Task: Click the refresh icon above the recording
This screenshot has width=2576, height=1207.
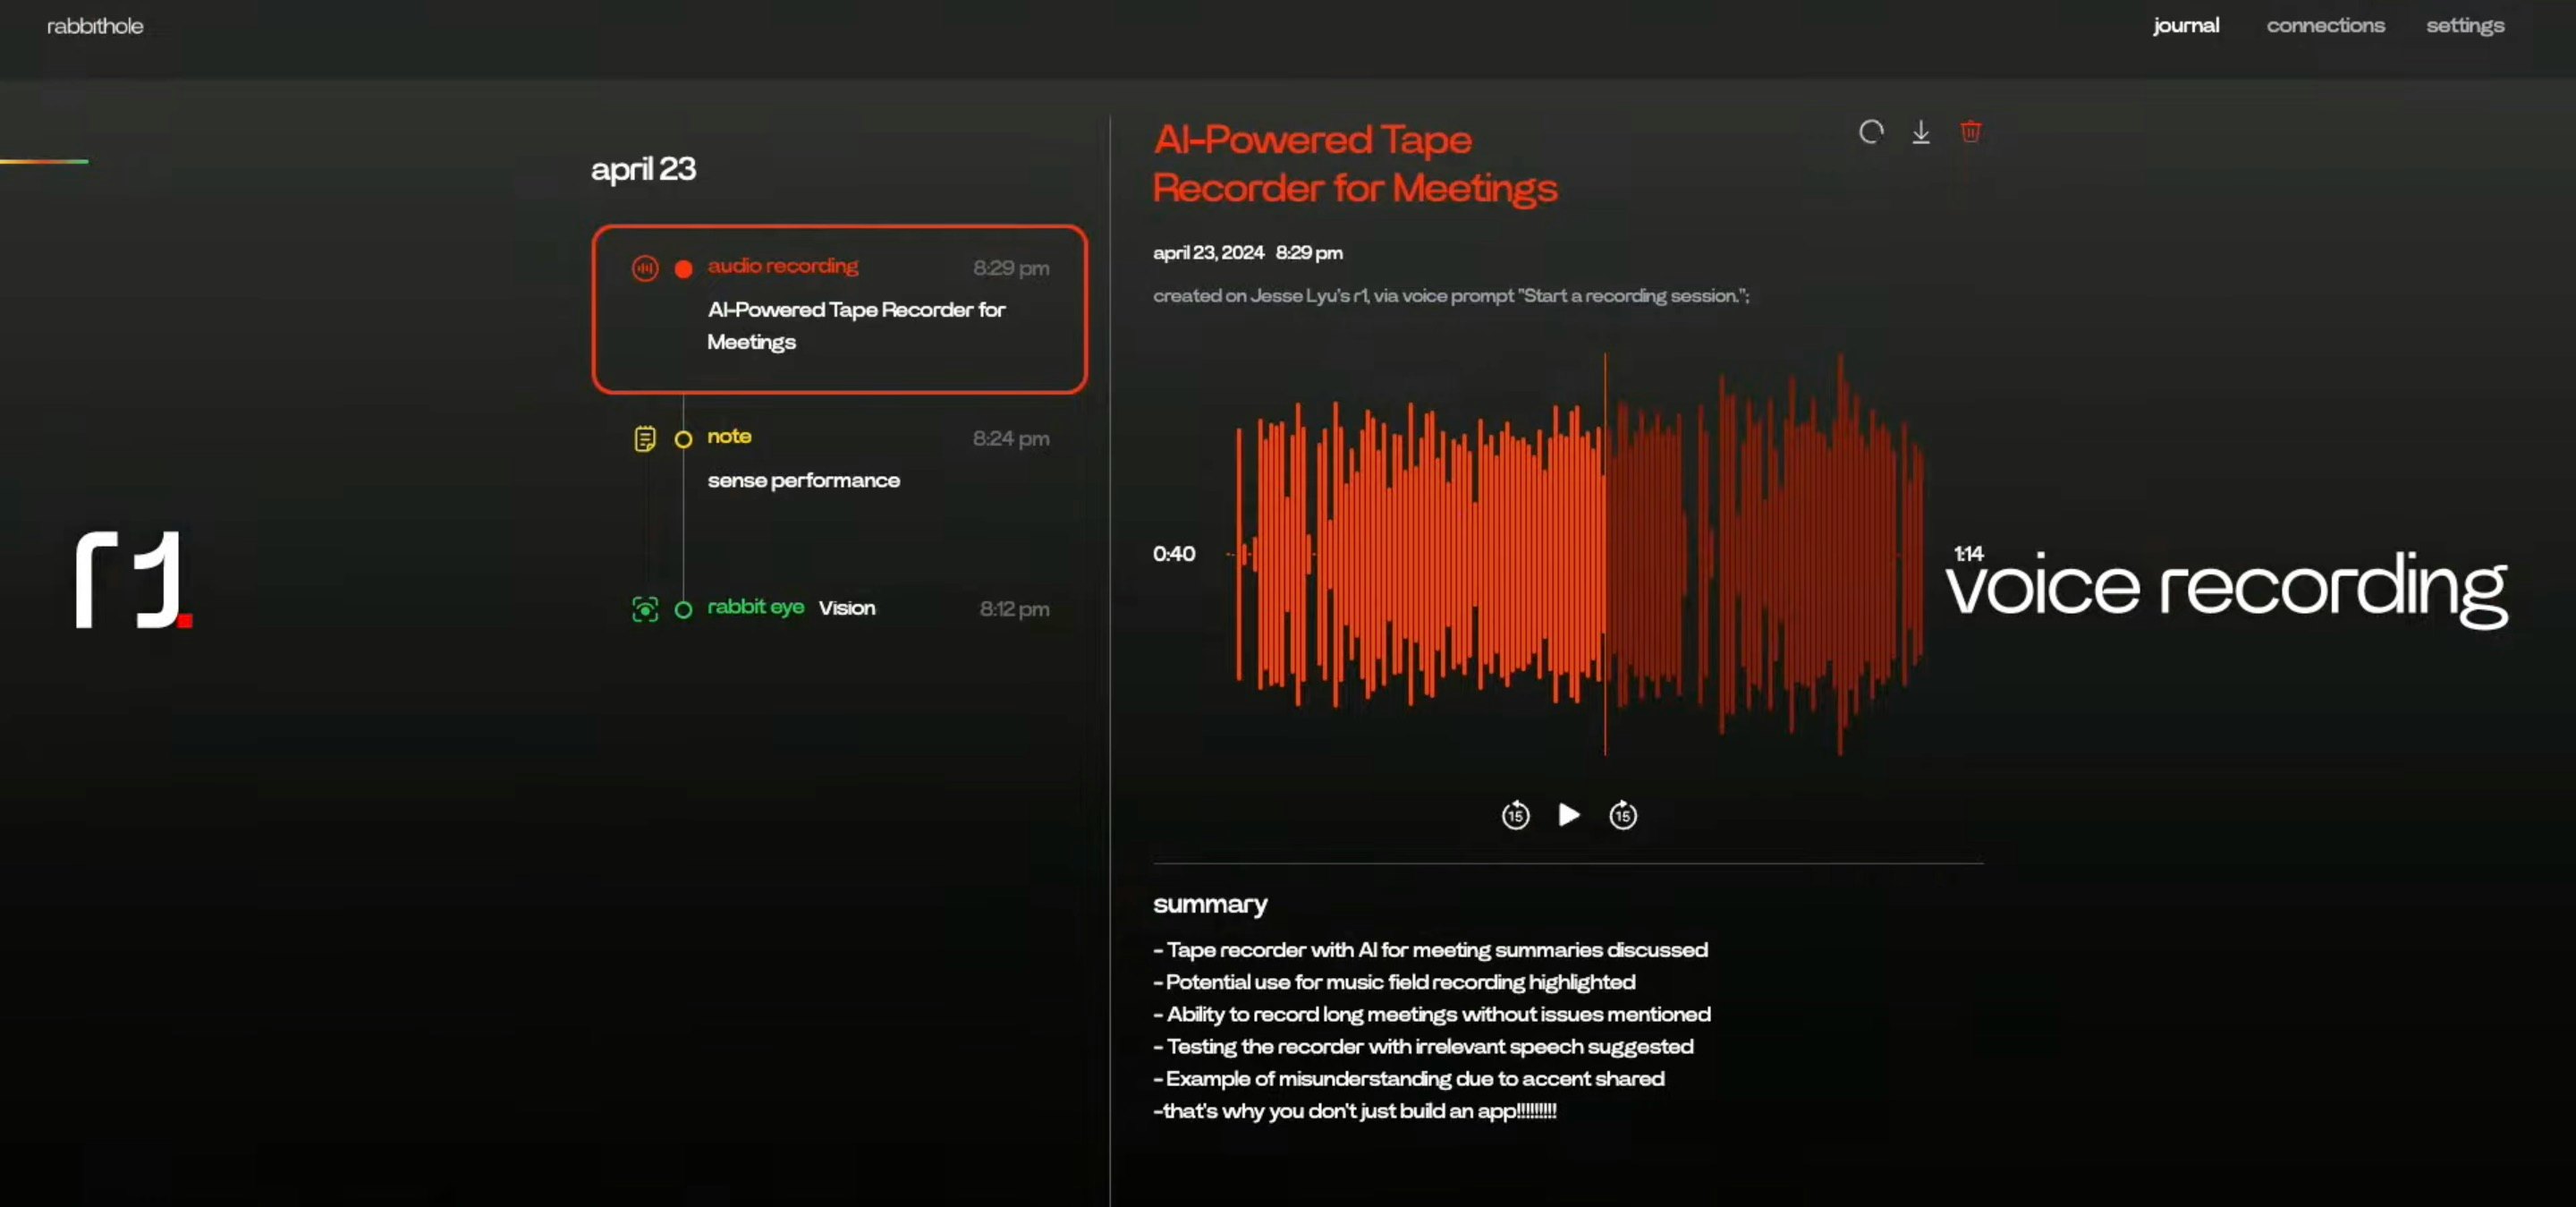Action: click(x=1871, y=132)
